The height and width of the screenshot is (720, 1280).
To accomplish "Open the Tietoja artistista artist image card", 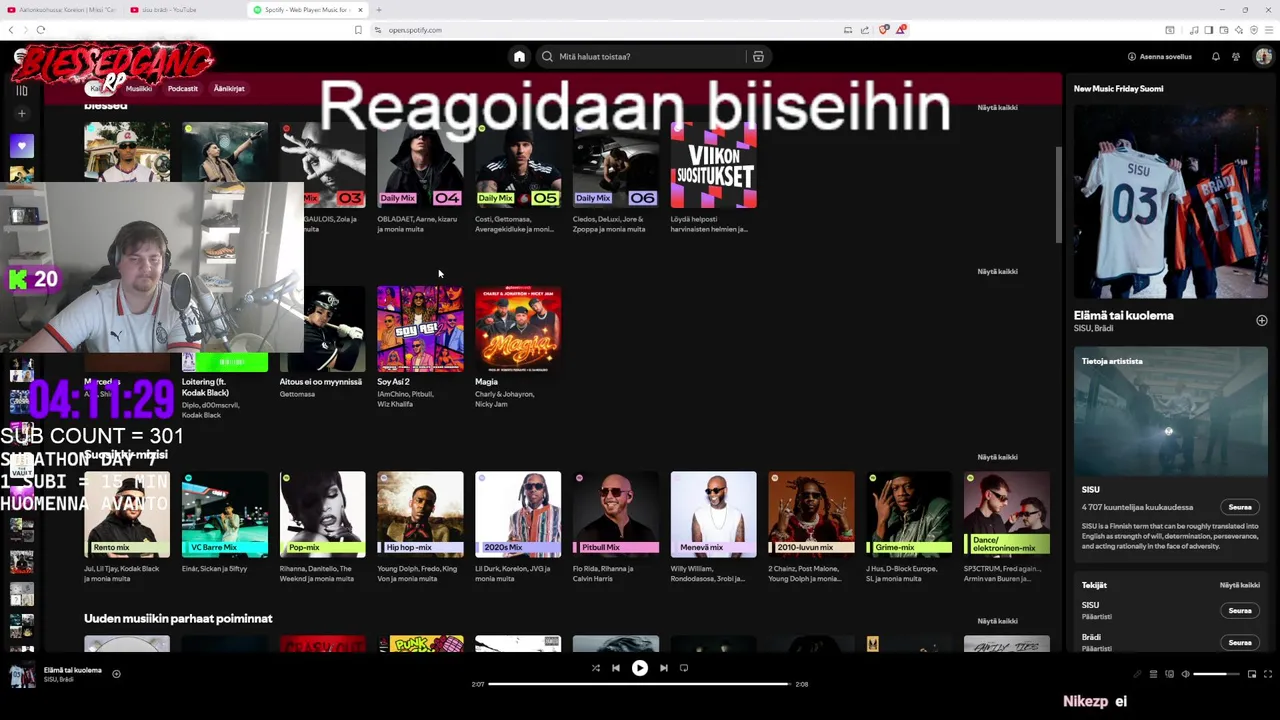I will click(1171, 410).
